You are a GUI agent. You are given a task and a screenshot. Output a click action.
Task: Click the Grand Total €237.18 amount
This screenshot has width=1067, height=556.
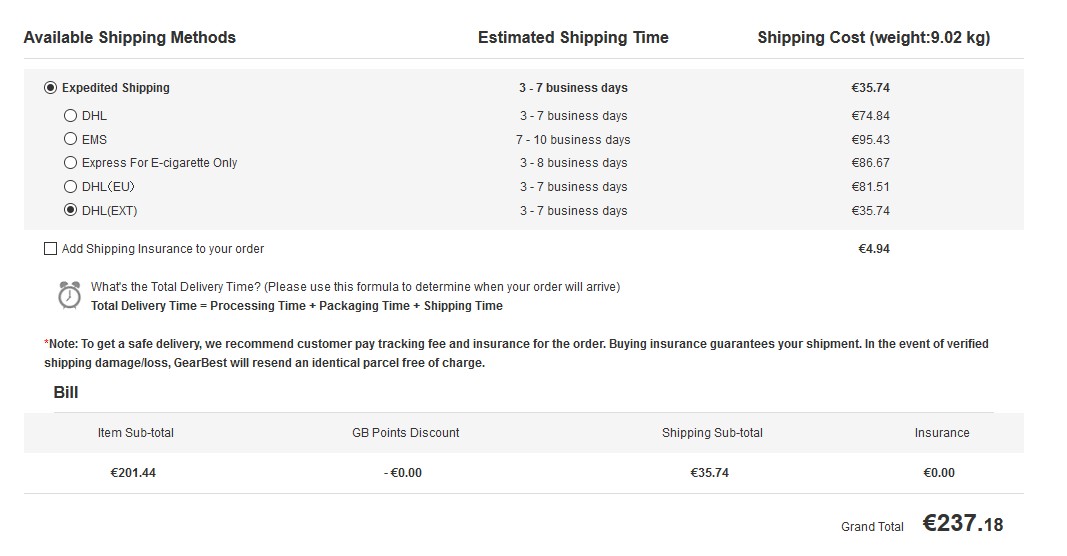pyautogui.click(x=963, y=523)
